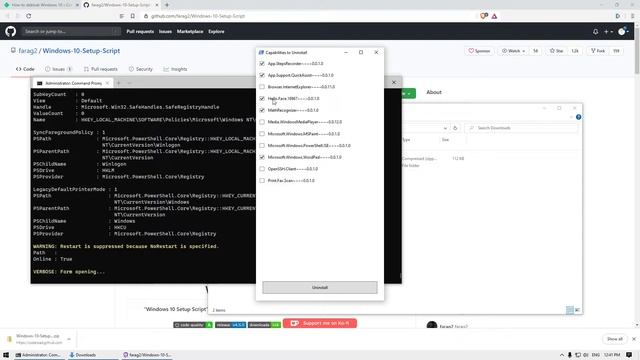Image resolution: width=640 pixels, height=360 pixels.
Task: Click Show all downloads button
Action: point(614,339)
